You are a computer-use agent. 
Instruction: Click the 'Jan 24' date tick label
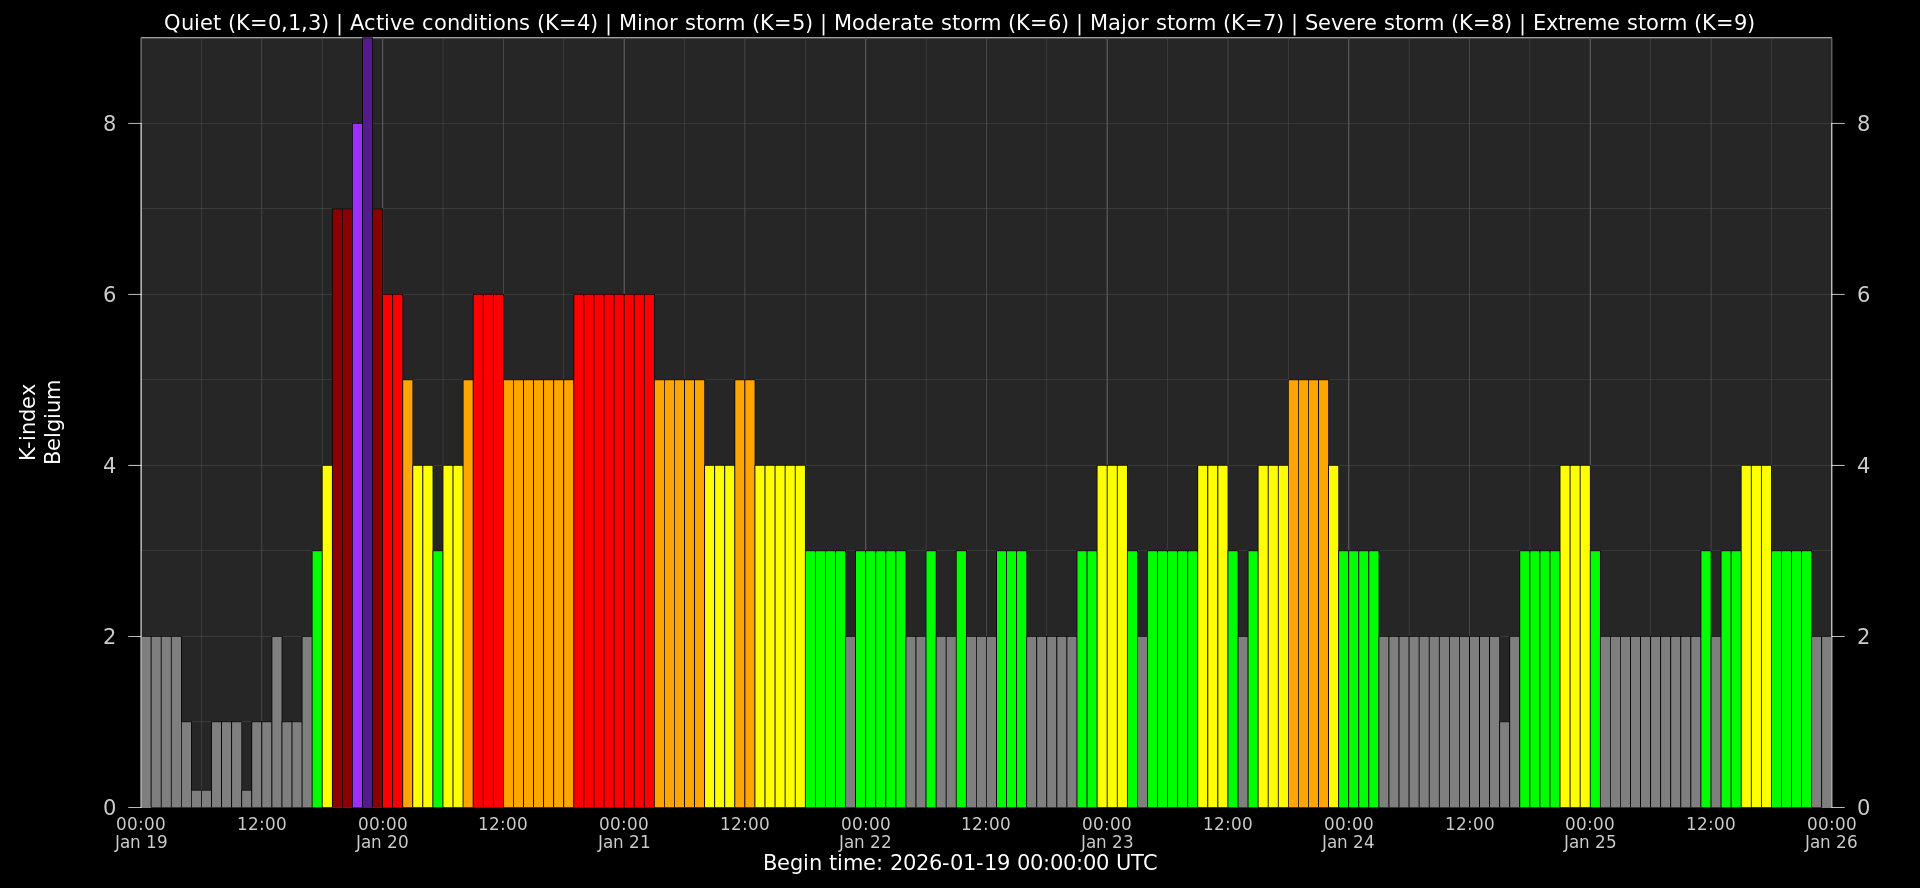click(1348, 842)
